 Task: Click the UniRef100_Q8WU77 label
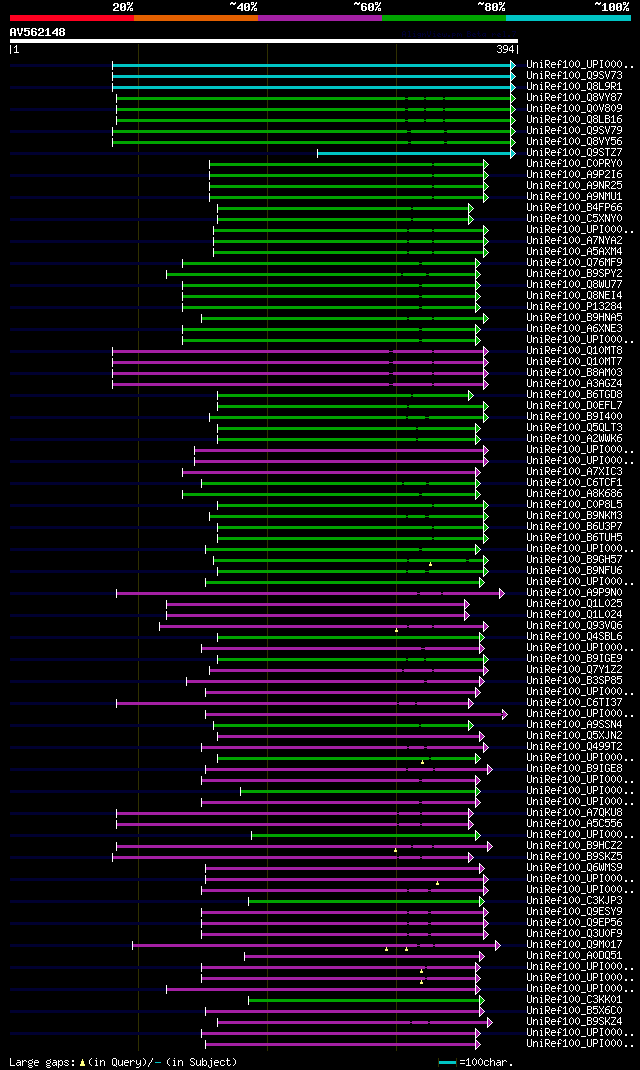tap(574, 285)
